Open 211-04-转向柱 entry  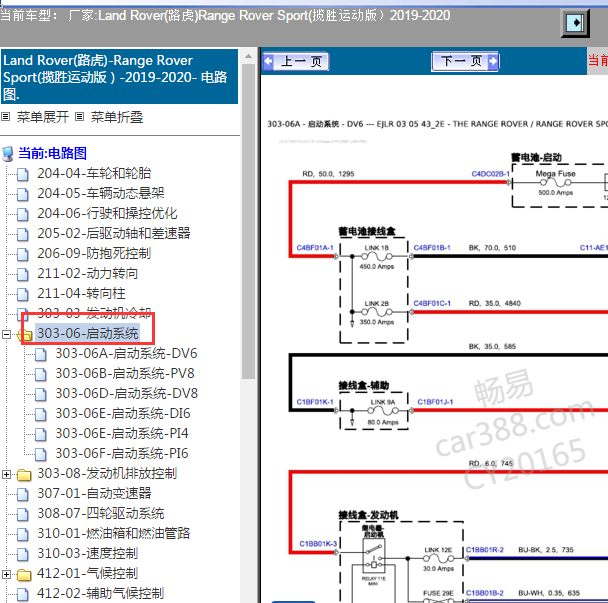coord(81,294)
